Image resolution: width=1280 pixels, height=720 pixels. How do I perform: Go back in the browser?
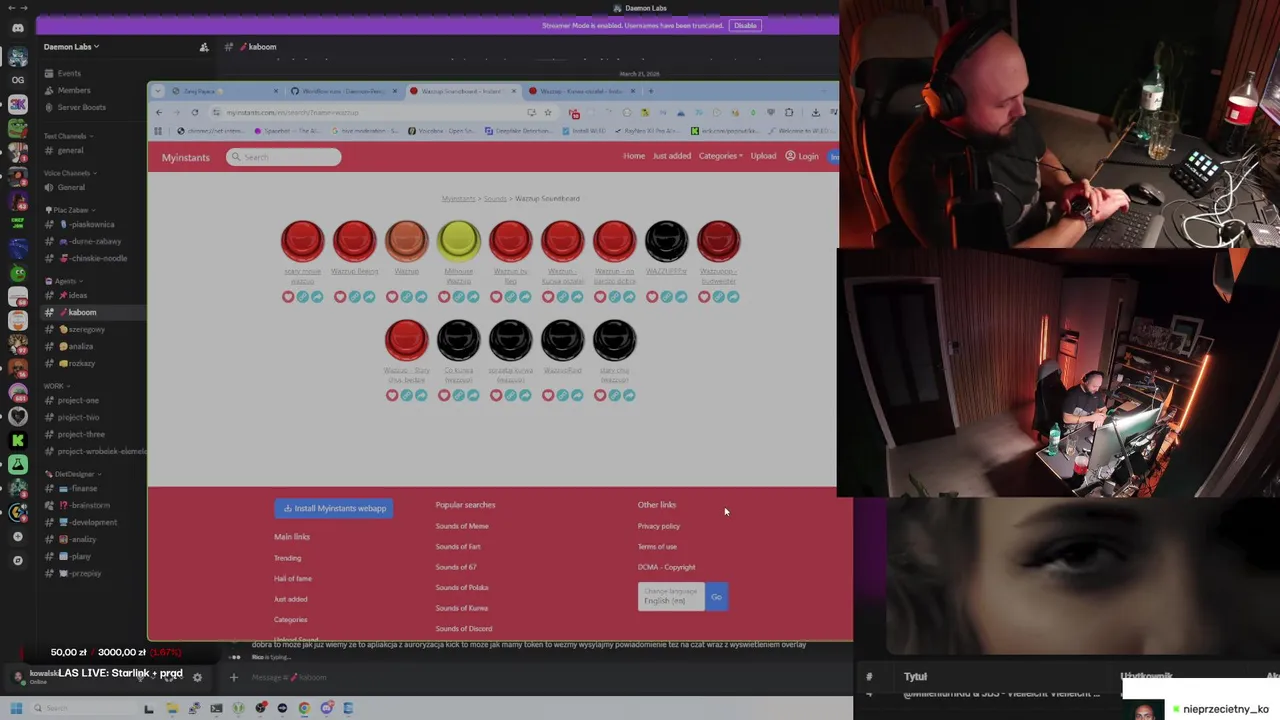(x=158, y=112)
